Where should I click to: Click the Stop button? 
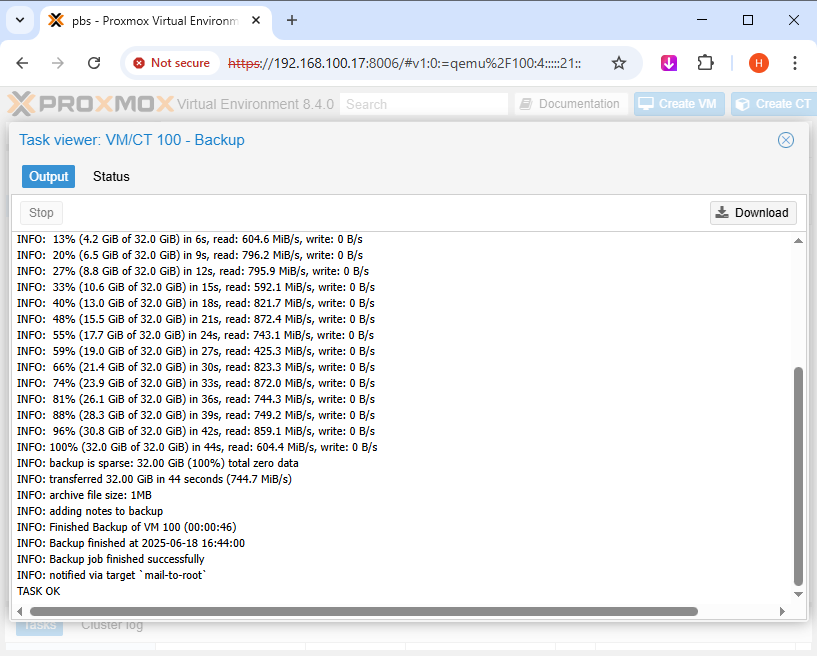click(x=41, y=213)
